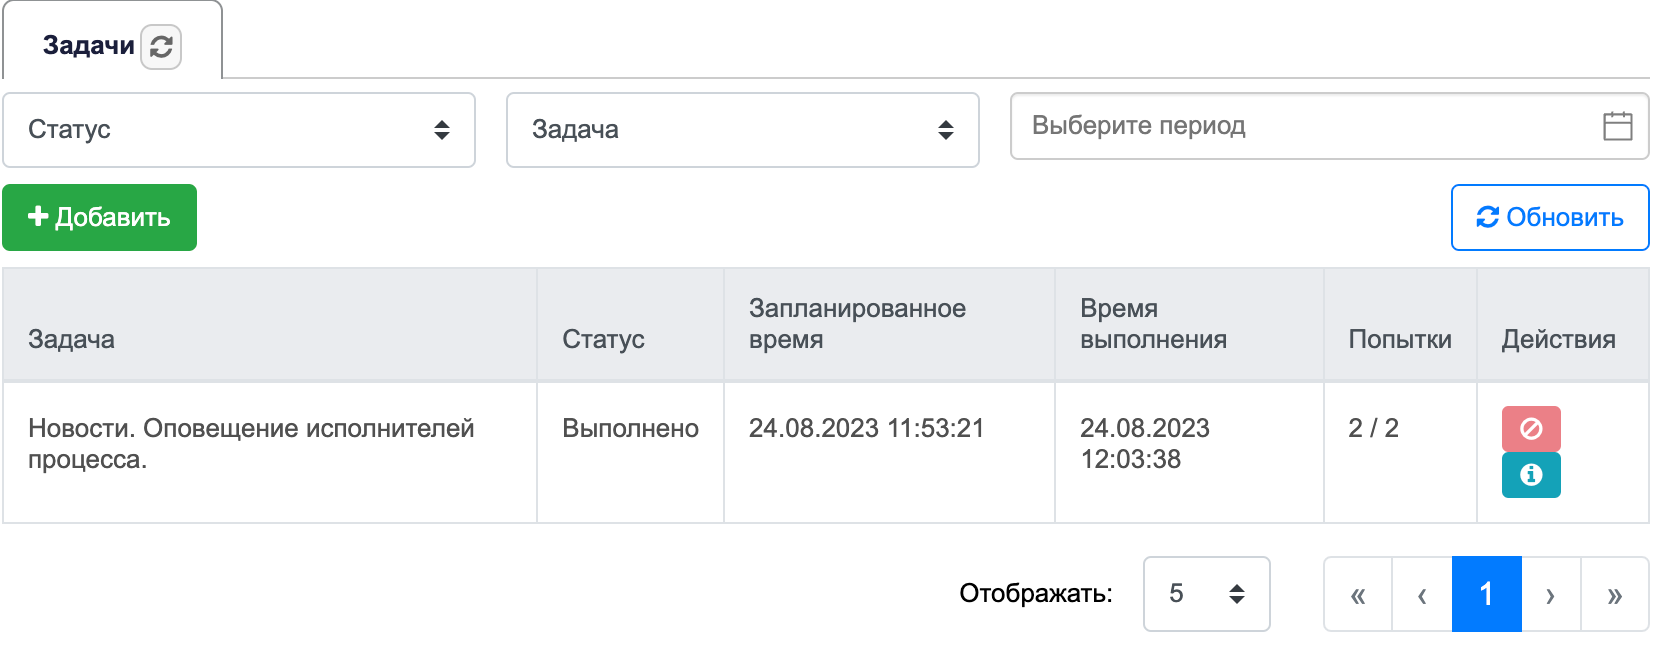Open the Статус filter dropdown
Viewport: 1668px width, 648px height.
239,130
